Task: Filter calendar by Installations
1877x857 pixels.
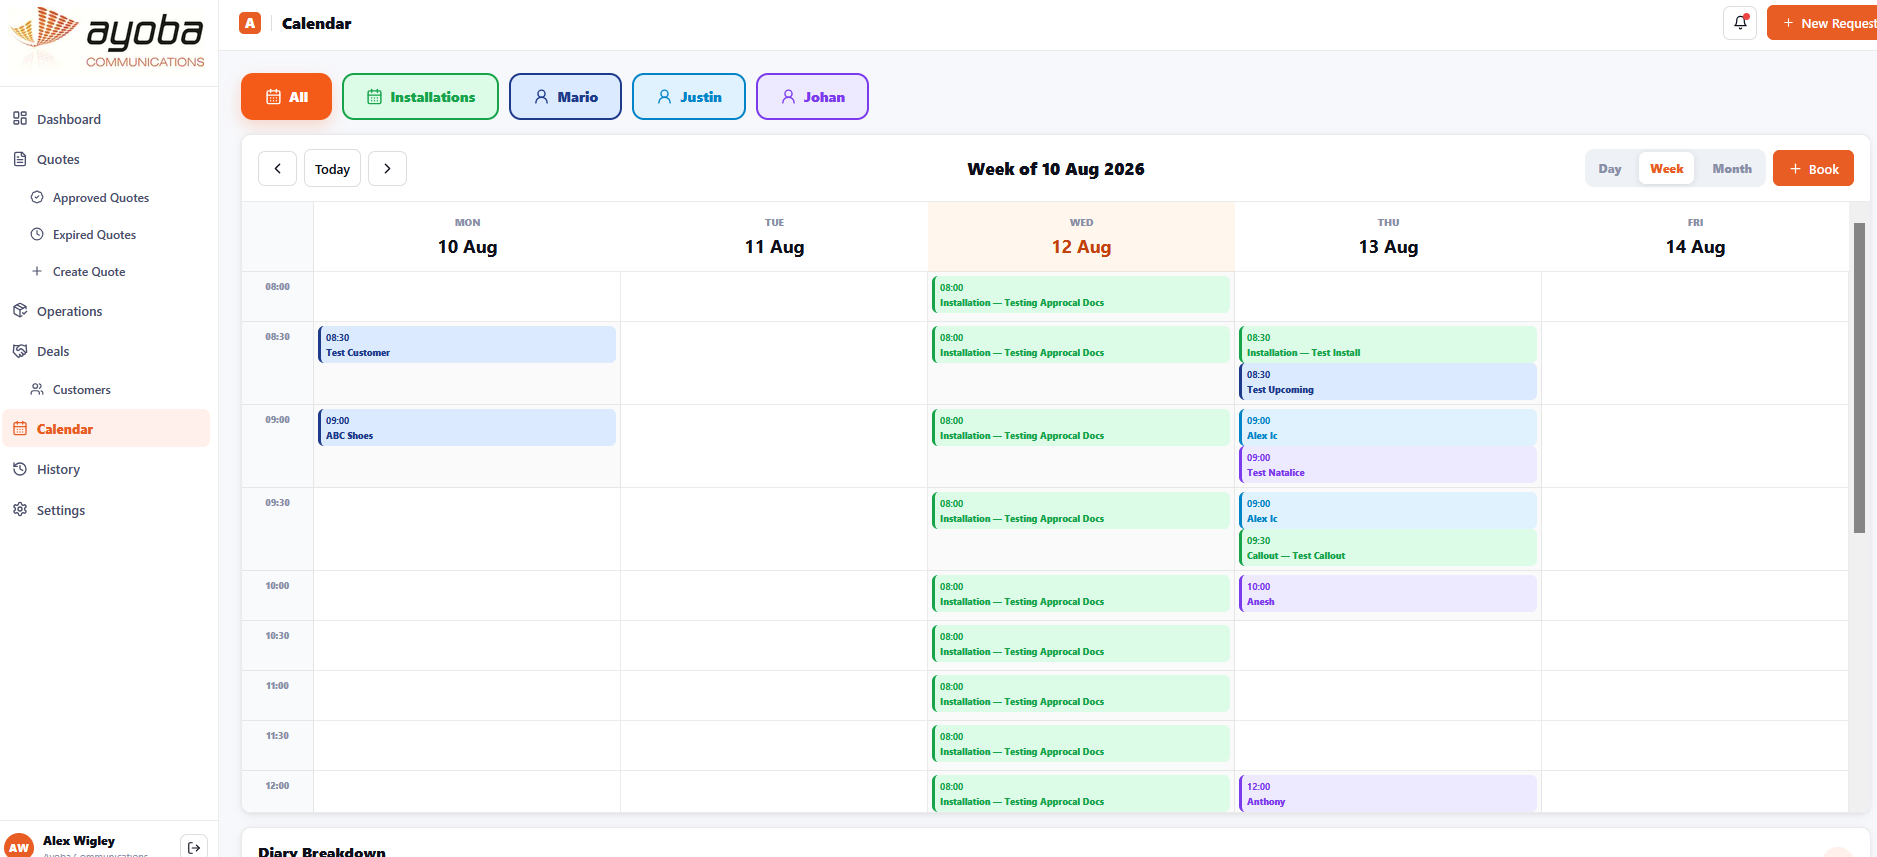Action: pos(420,97)
